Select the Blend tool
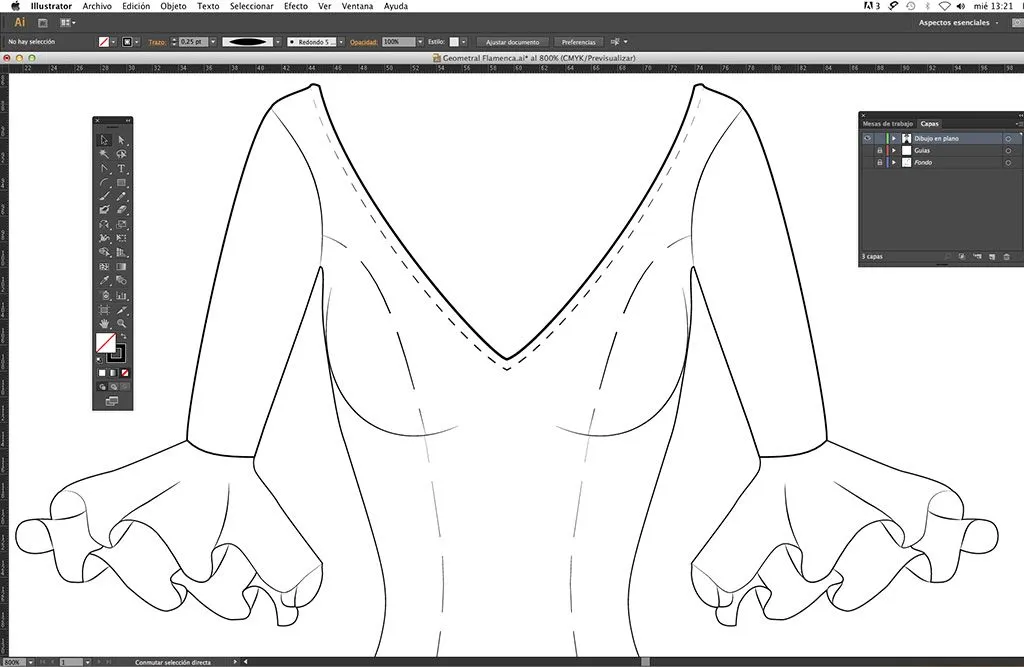This screenshot has height=667, width=1024. pyautogui.click(x=121, y=280)
